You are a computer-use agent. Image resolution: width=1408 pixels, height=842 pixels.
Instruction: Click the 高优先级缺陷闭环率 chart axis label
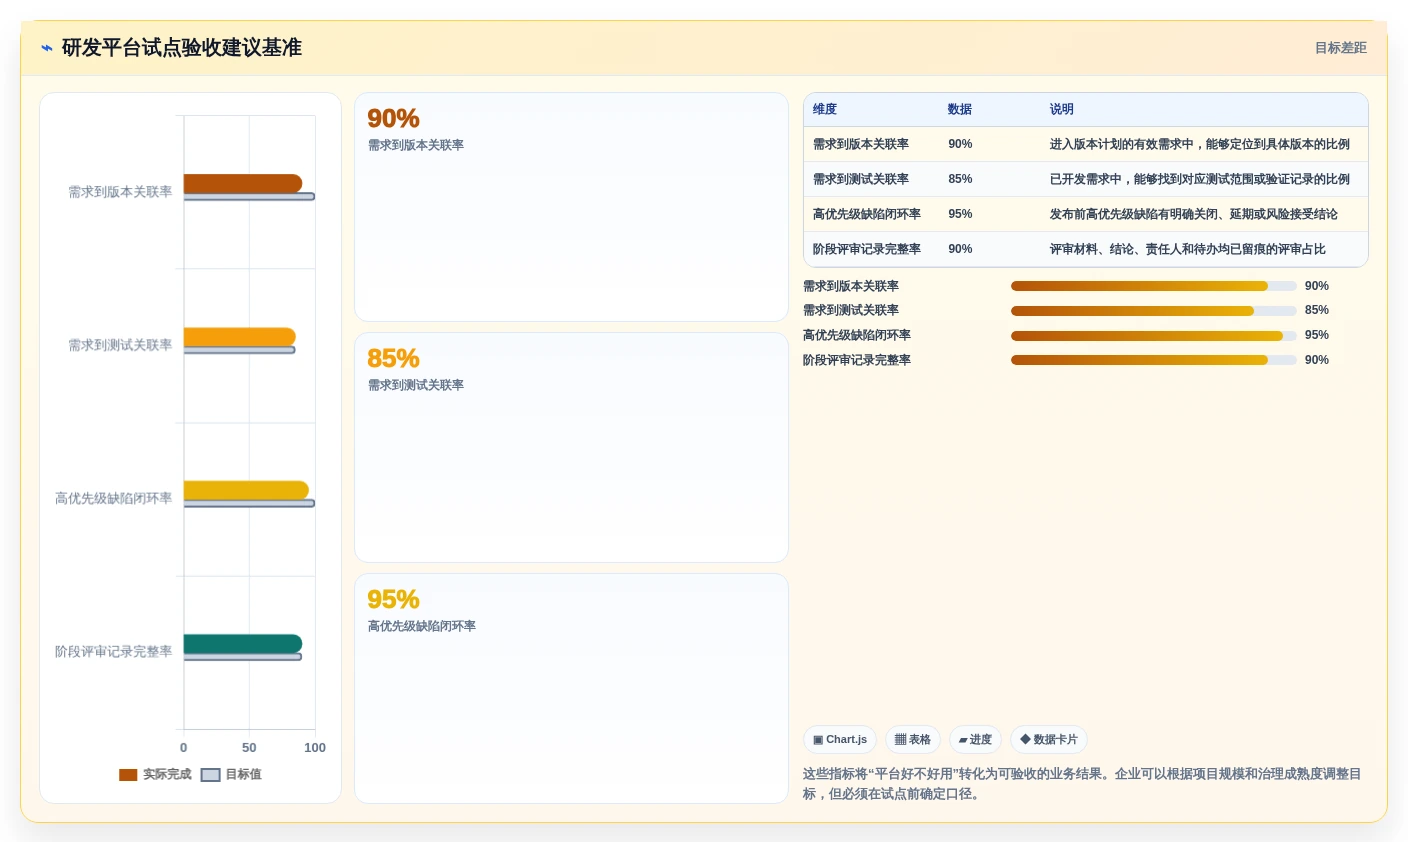point(114,498)
